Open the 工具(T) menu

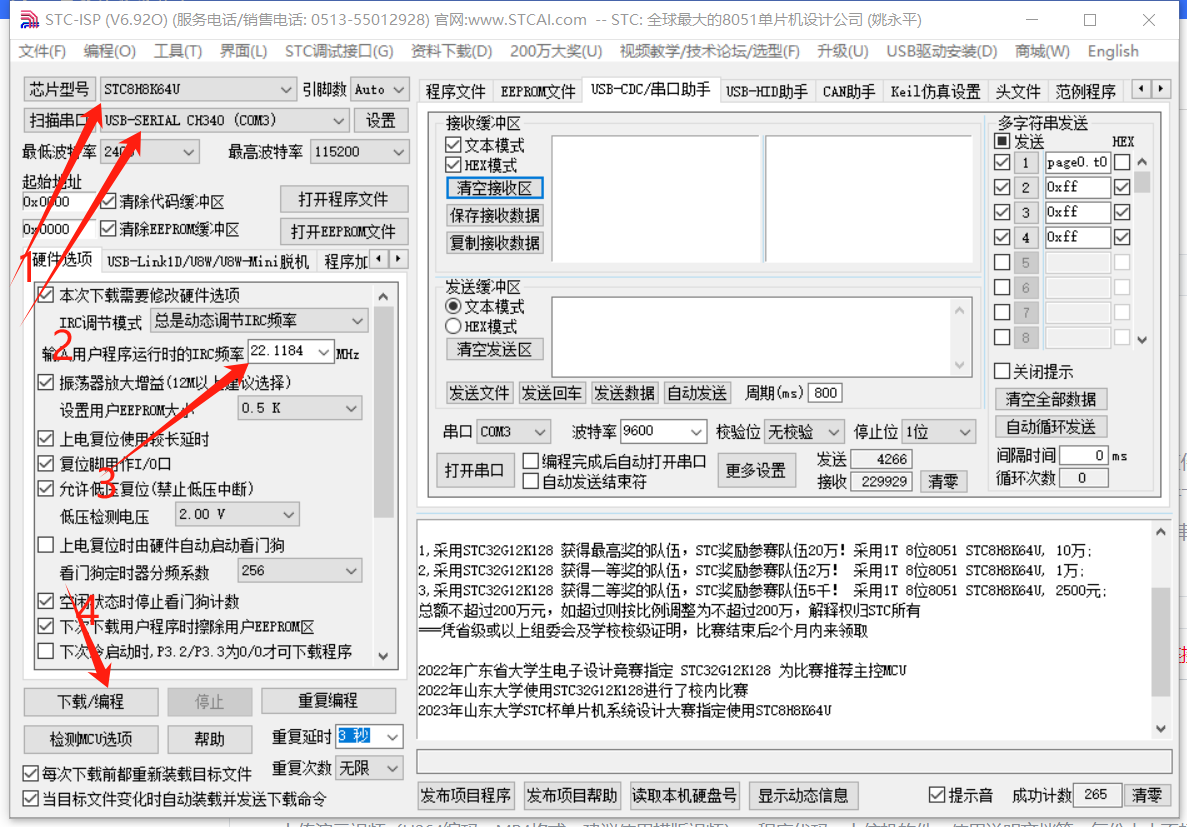tap(178, 51)
